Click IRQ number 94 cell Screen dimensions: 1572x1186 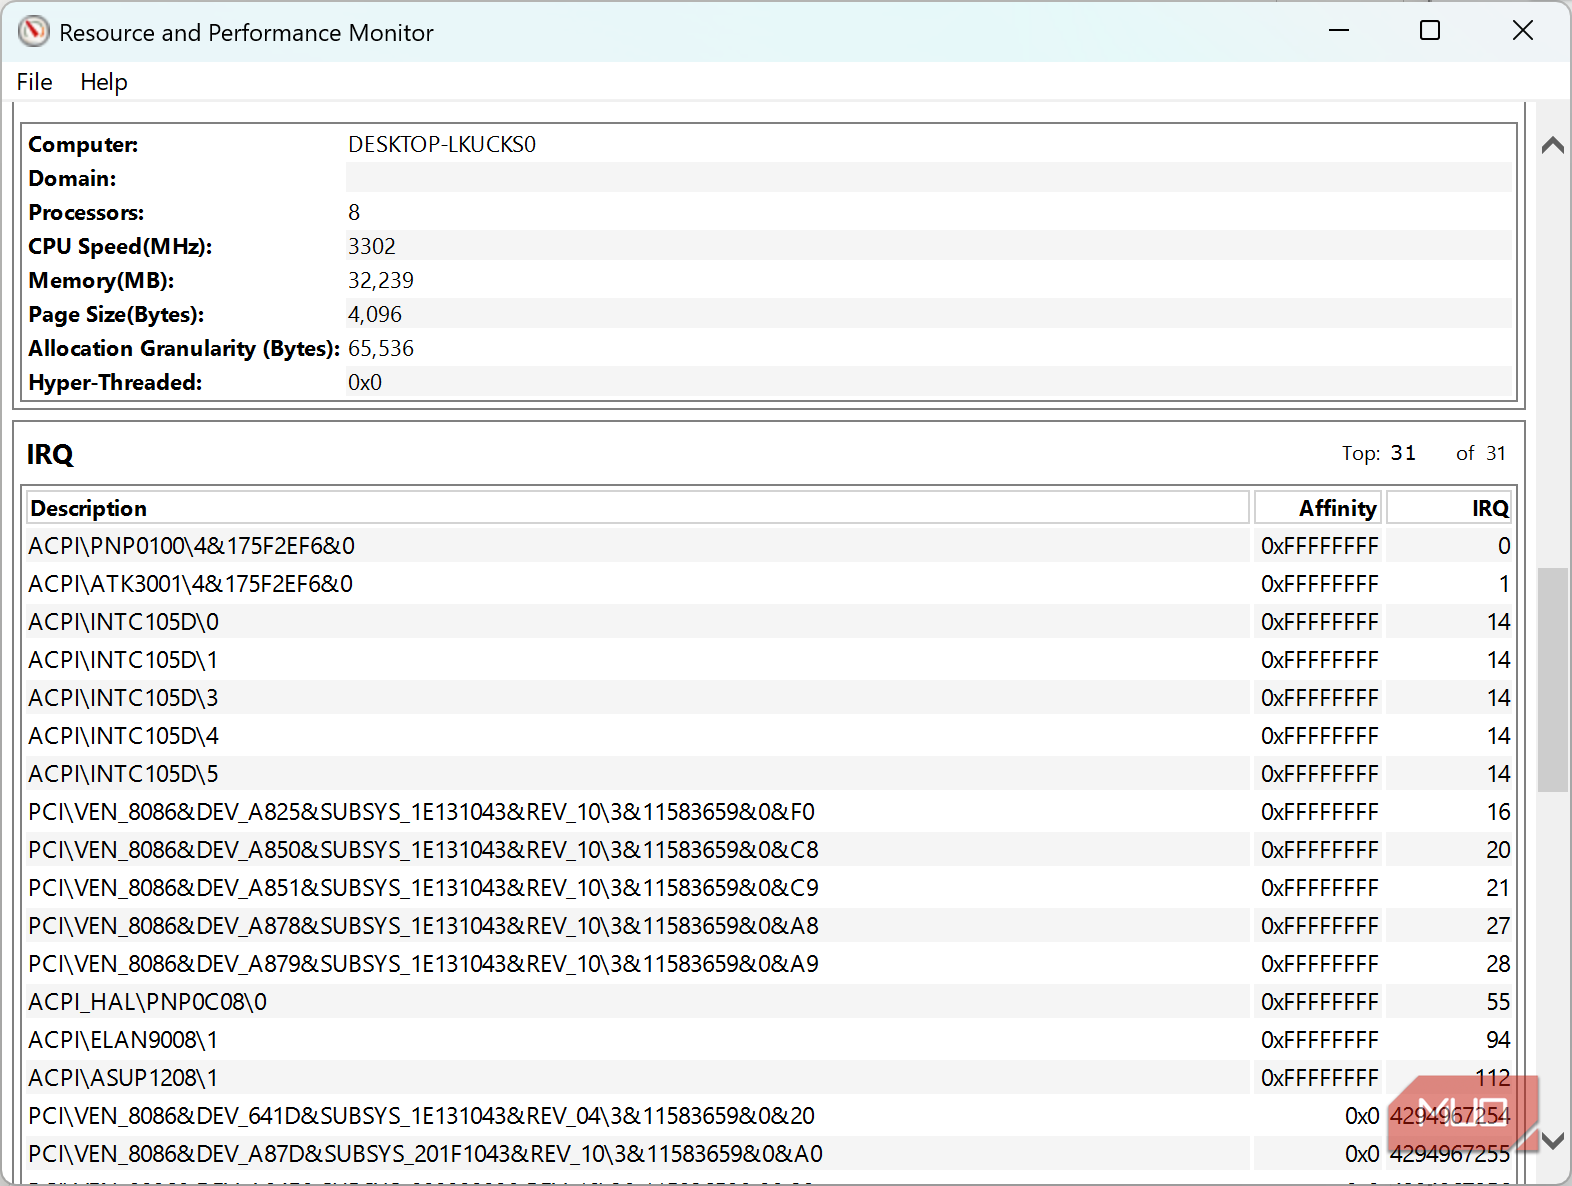[x=1449, y=1040]
